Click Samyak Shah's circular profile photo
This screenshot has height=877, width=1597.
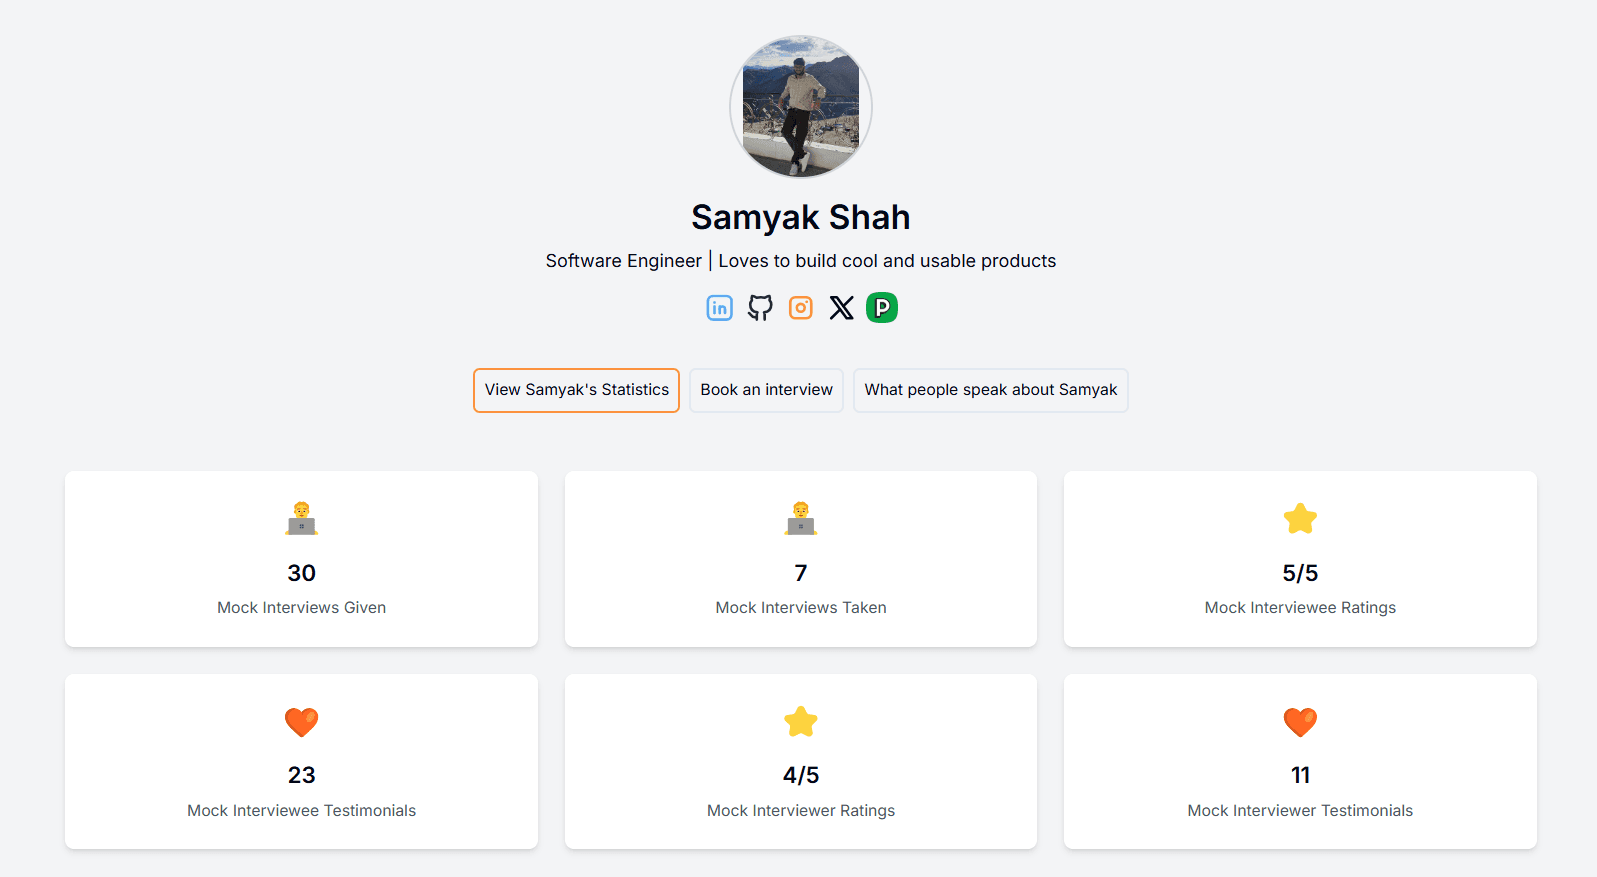point(800,107)
